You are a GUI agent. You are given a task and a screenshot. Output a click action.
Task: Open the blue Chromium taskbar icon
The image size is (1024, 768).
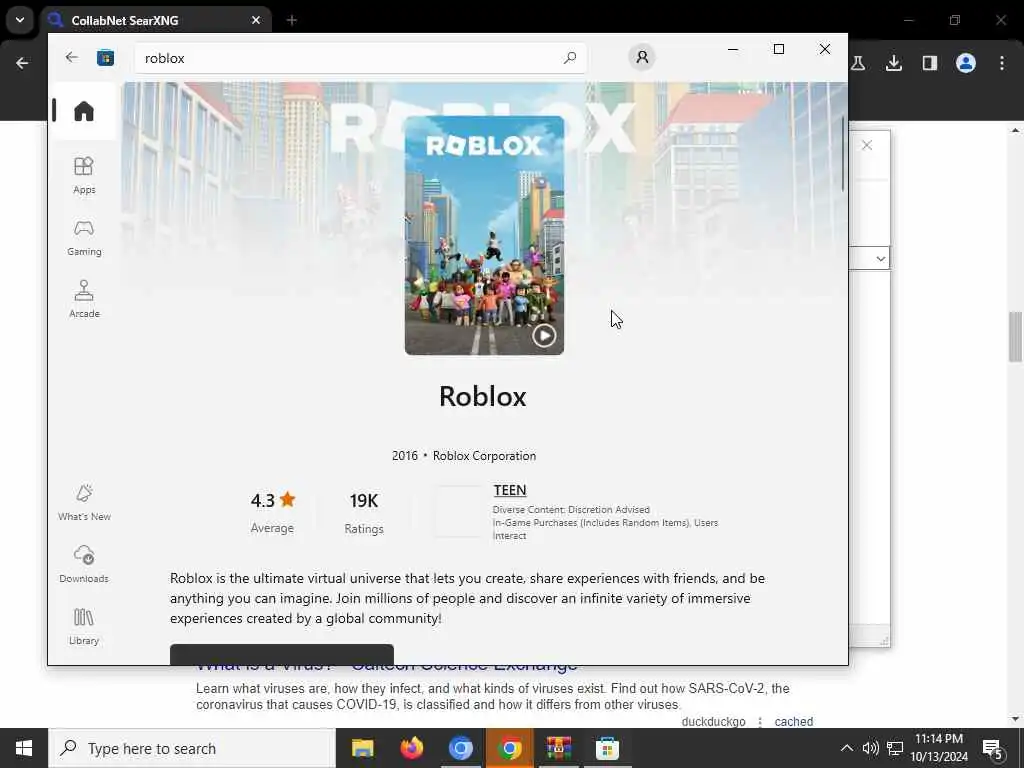point(460,748)
